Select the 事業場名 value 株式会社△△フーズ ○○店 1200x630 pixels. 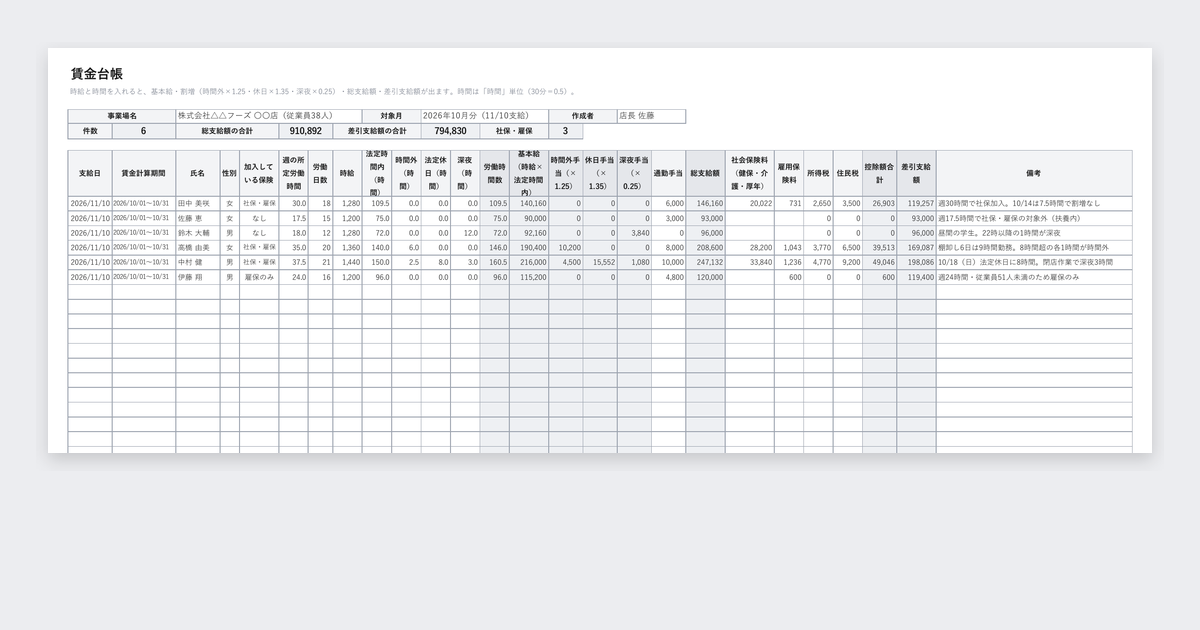pos(269,116)
